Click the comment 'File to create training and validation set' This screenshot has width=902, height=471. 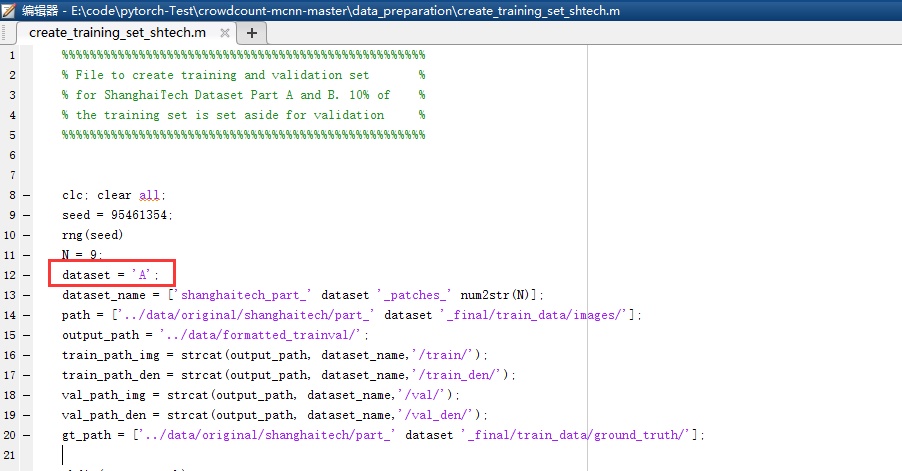pos(222,75)
